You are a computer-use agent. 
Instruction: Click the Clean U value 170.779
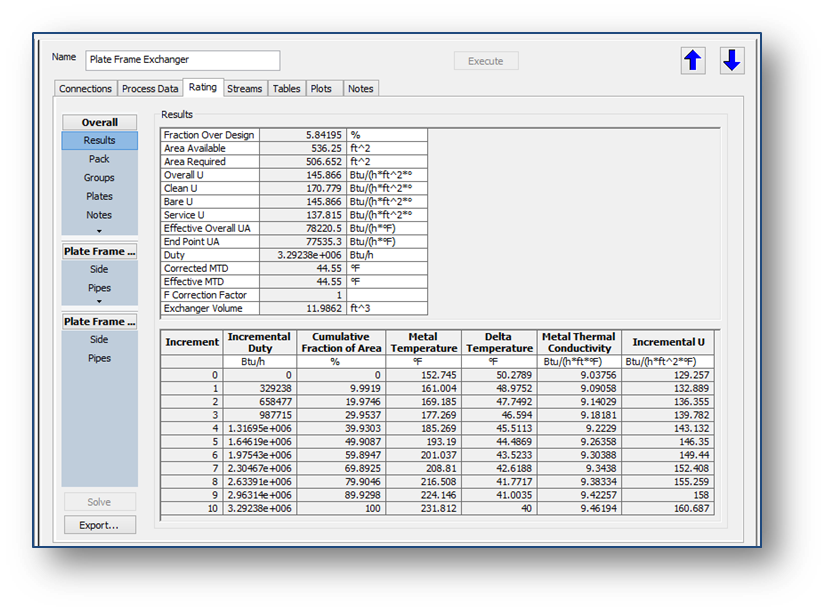click(x=303, y=188)
